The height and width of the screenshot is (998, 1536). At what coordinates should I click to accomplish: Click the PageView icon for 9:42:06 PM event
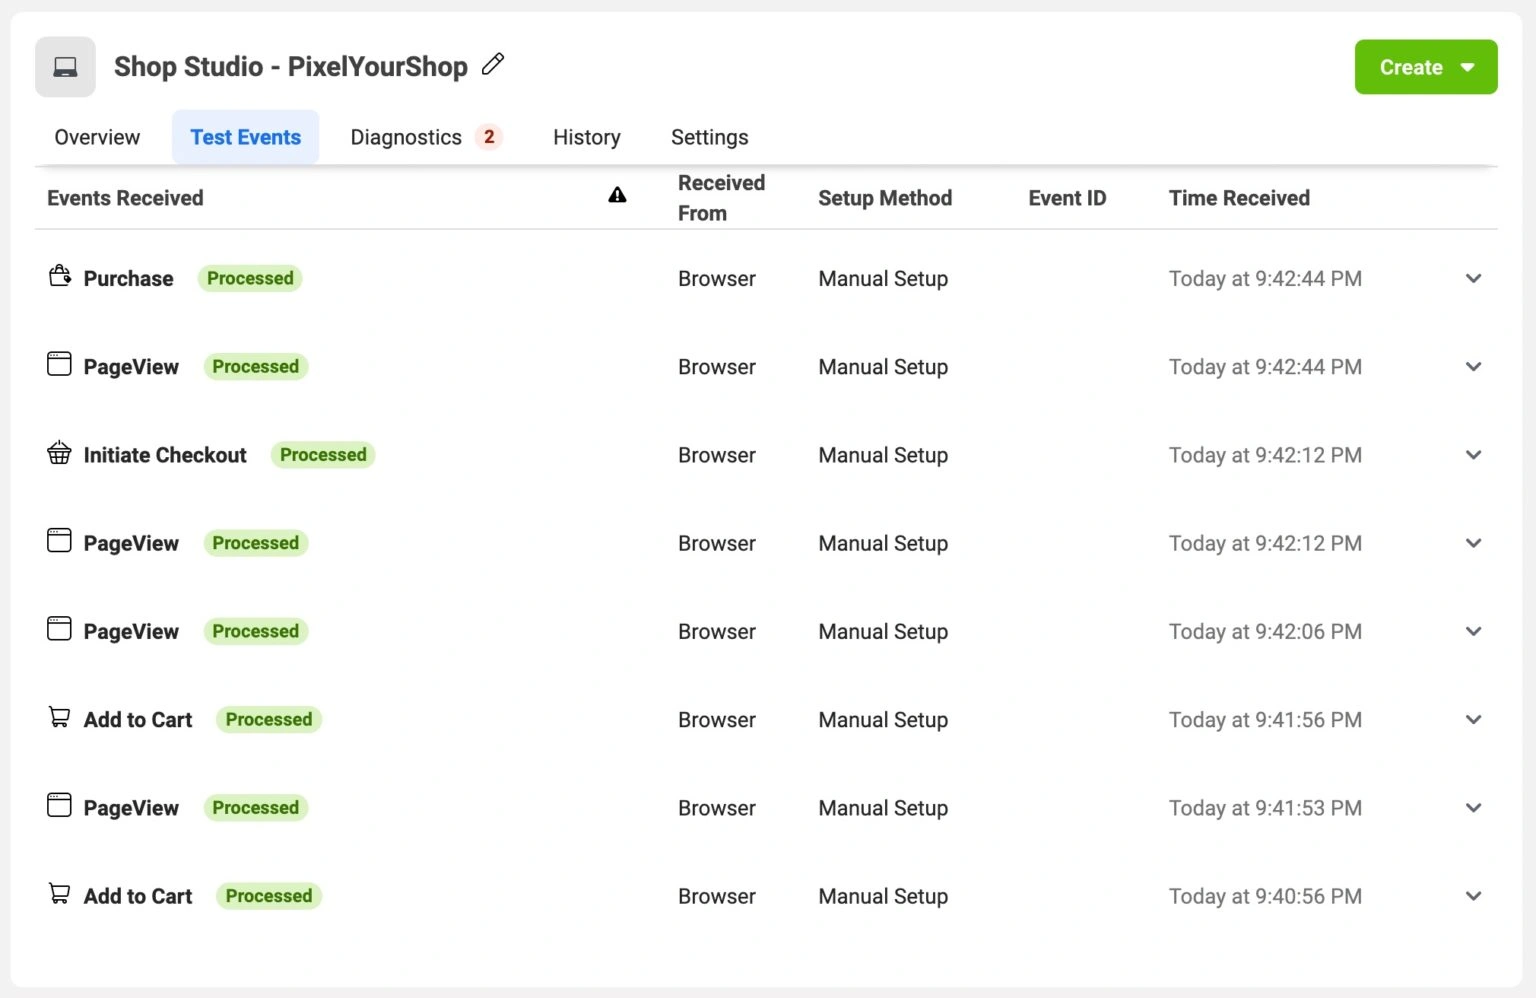coord(60,629)
